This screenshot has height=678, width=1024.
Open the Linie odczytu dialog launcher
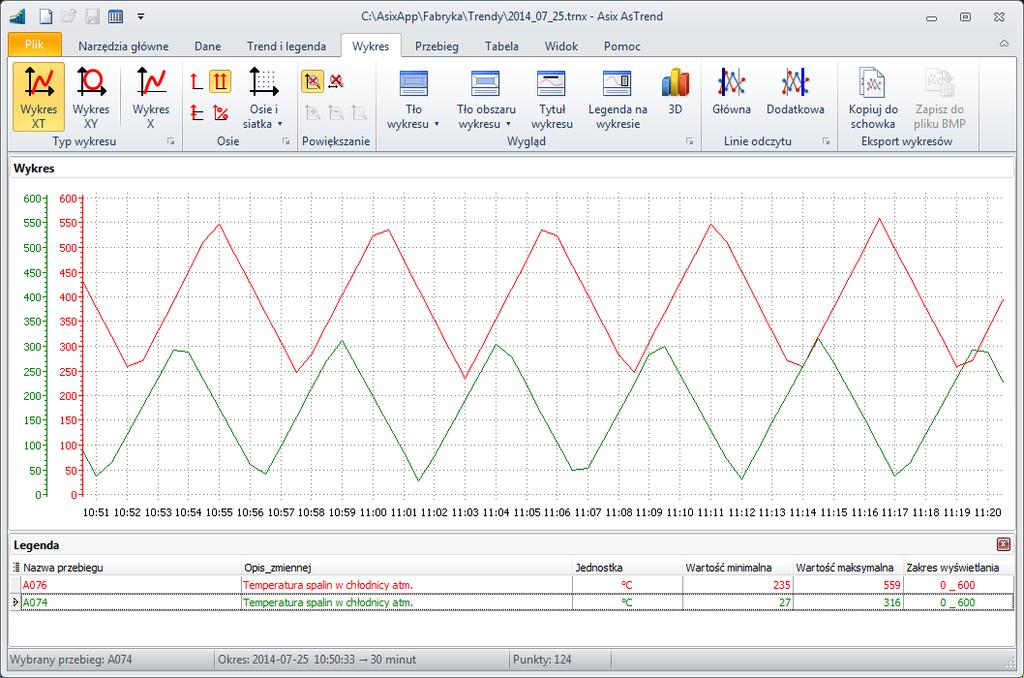tap(826, 141)
